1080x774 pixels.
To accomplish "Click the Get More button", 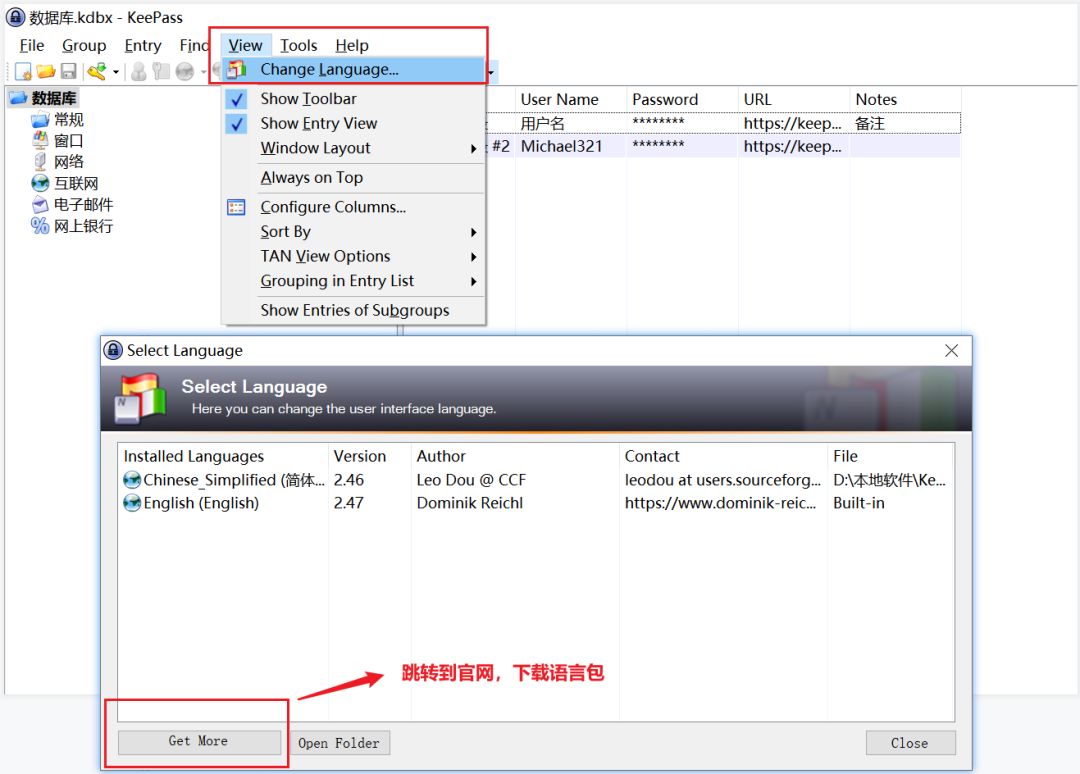I will pos(199,742).
